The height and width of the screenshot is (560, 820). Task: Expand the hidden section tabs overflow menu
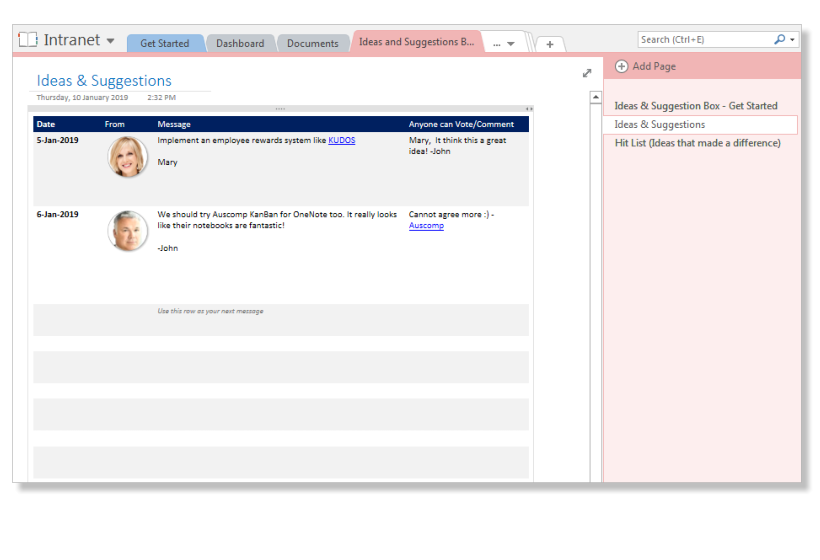coord(504,44)
